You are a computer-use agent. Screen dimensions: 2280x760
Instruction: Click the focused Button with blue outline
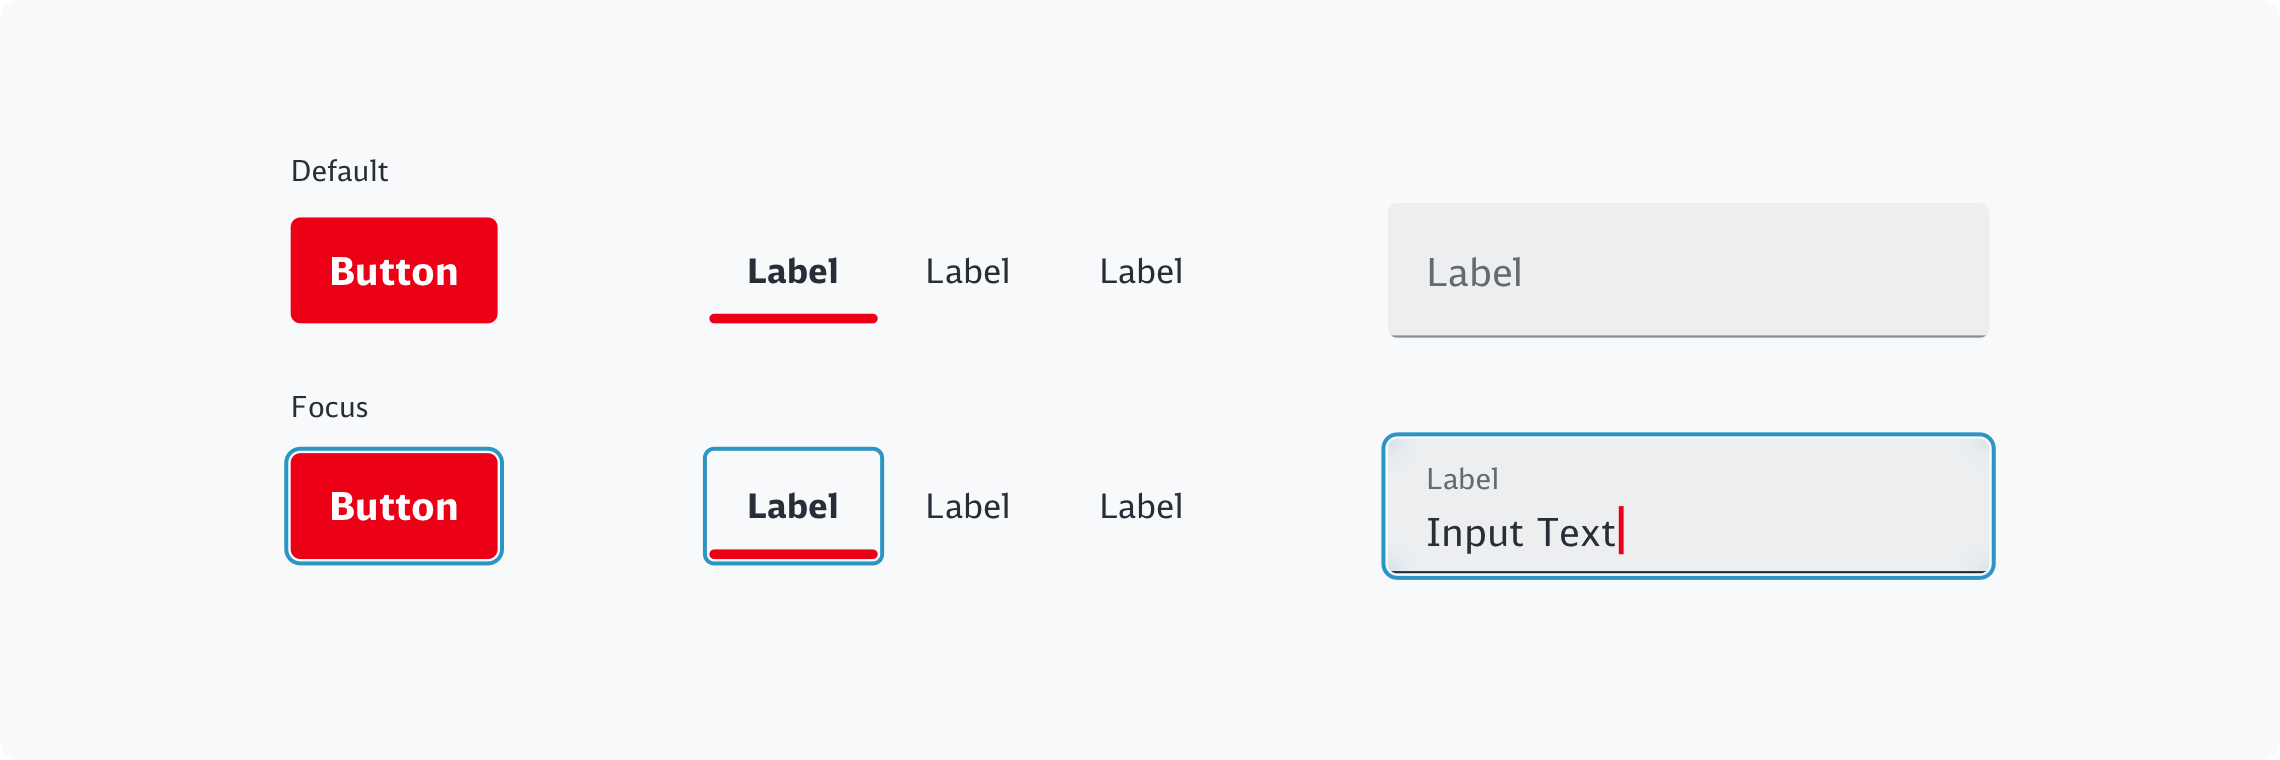394,506
